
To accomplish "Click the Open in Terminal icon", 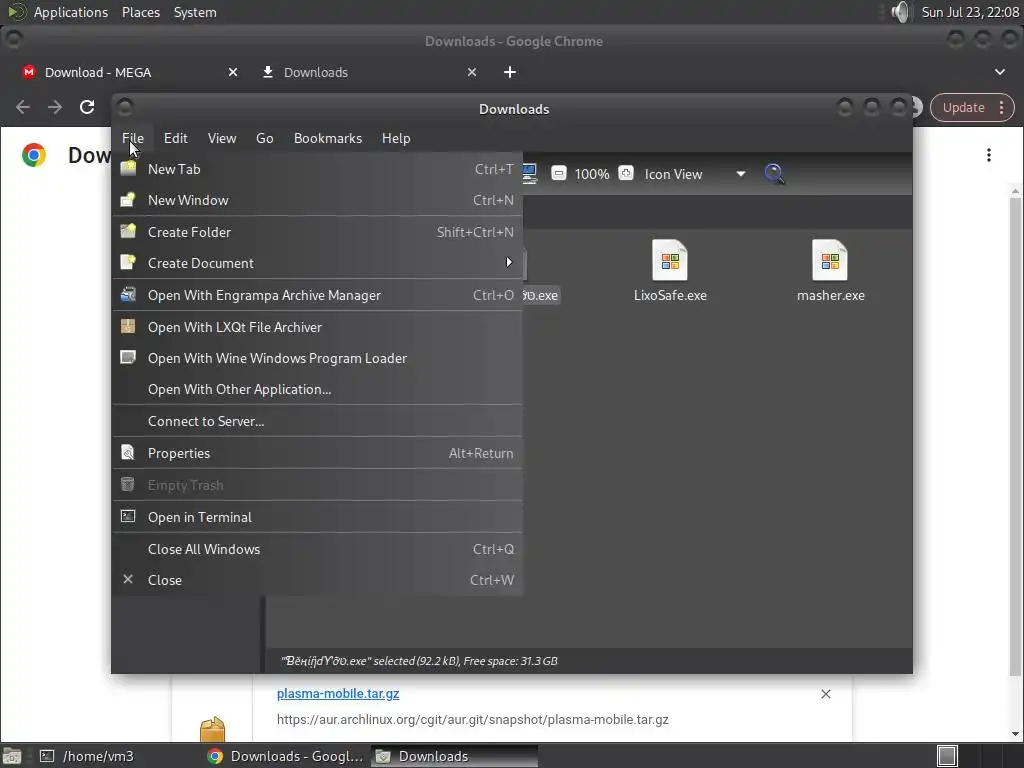I will pos(128,516).
